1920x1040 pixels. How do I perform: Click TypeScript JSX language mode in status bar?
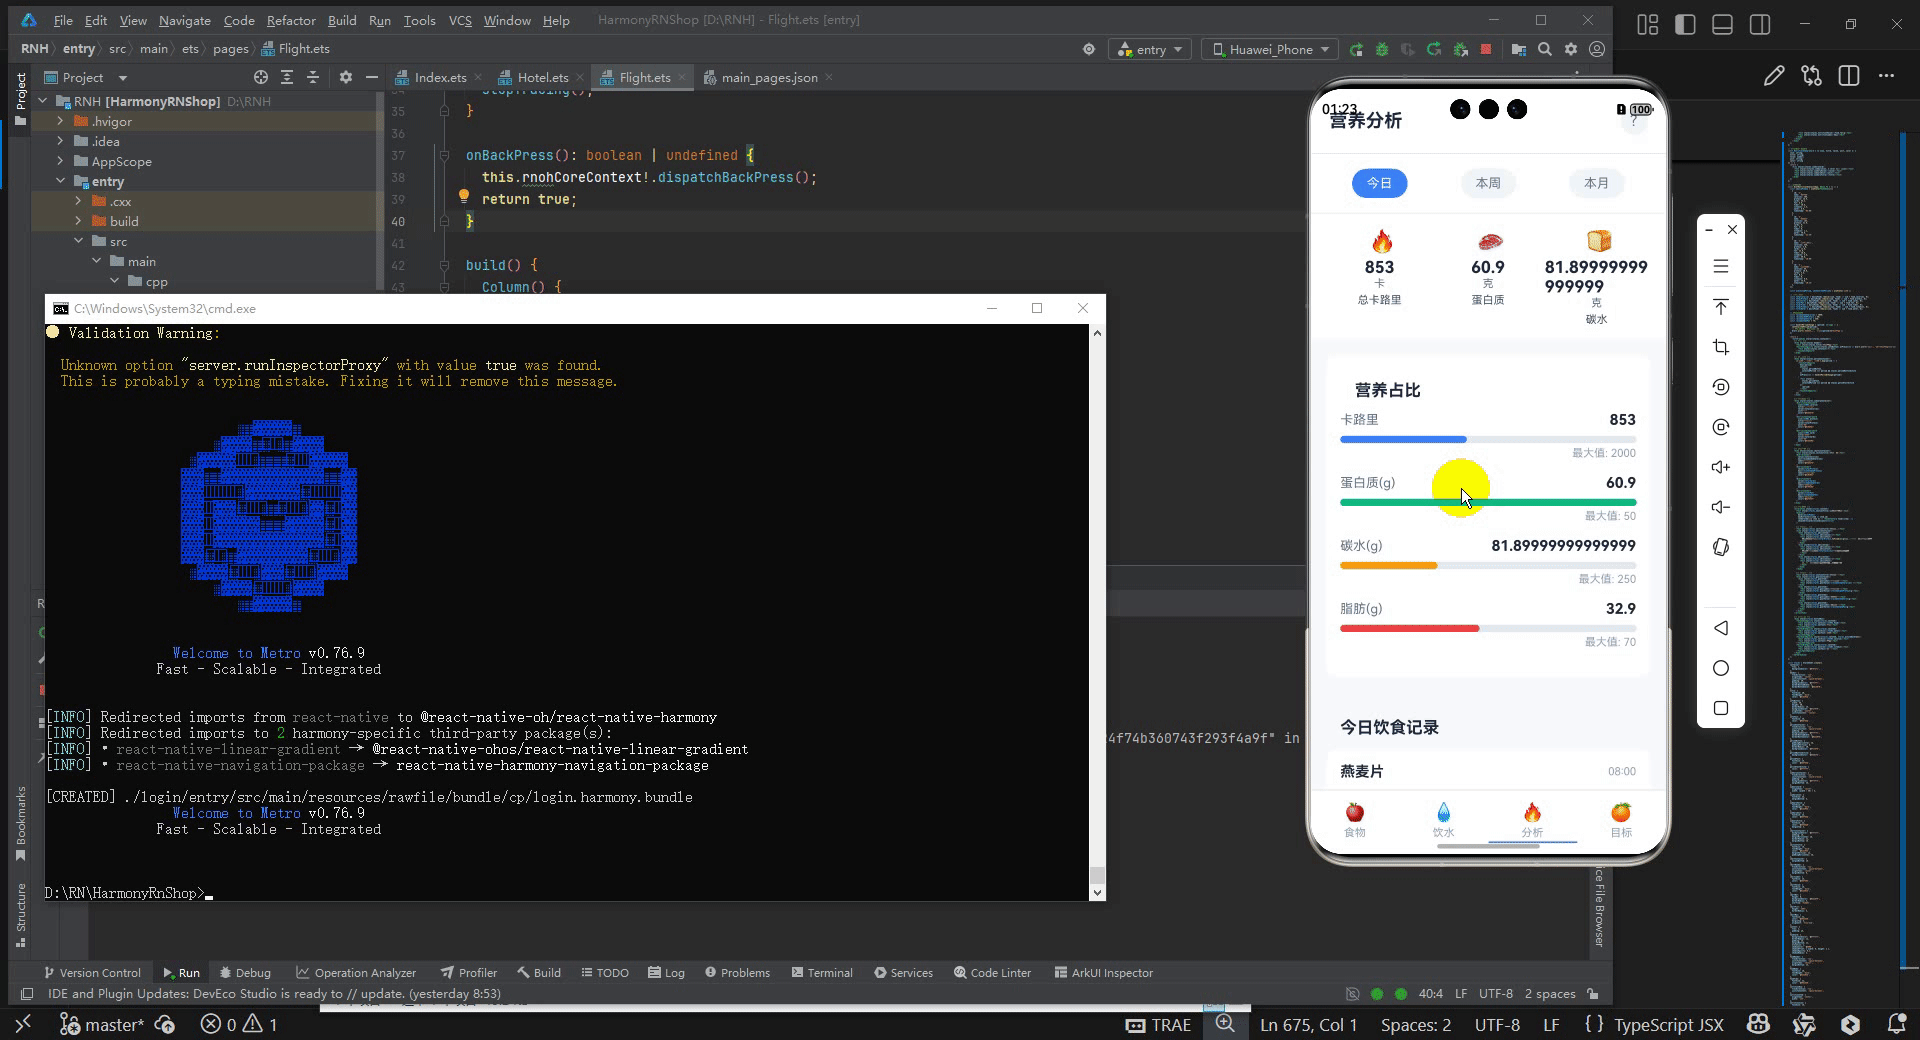tap(1668, 1024)
